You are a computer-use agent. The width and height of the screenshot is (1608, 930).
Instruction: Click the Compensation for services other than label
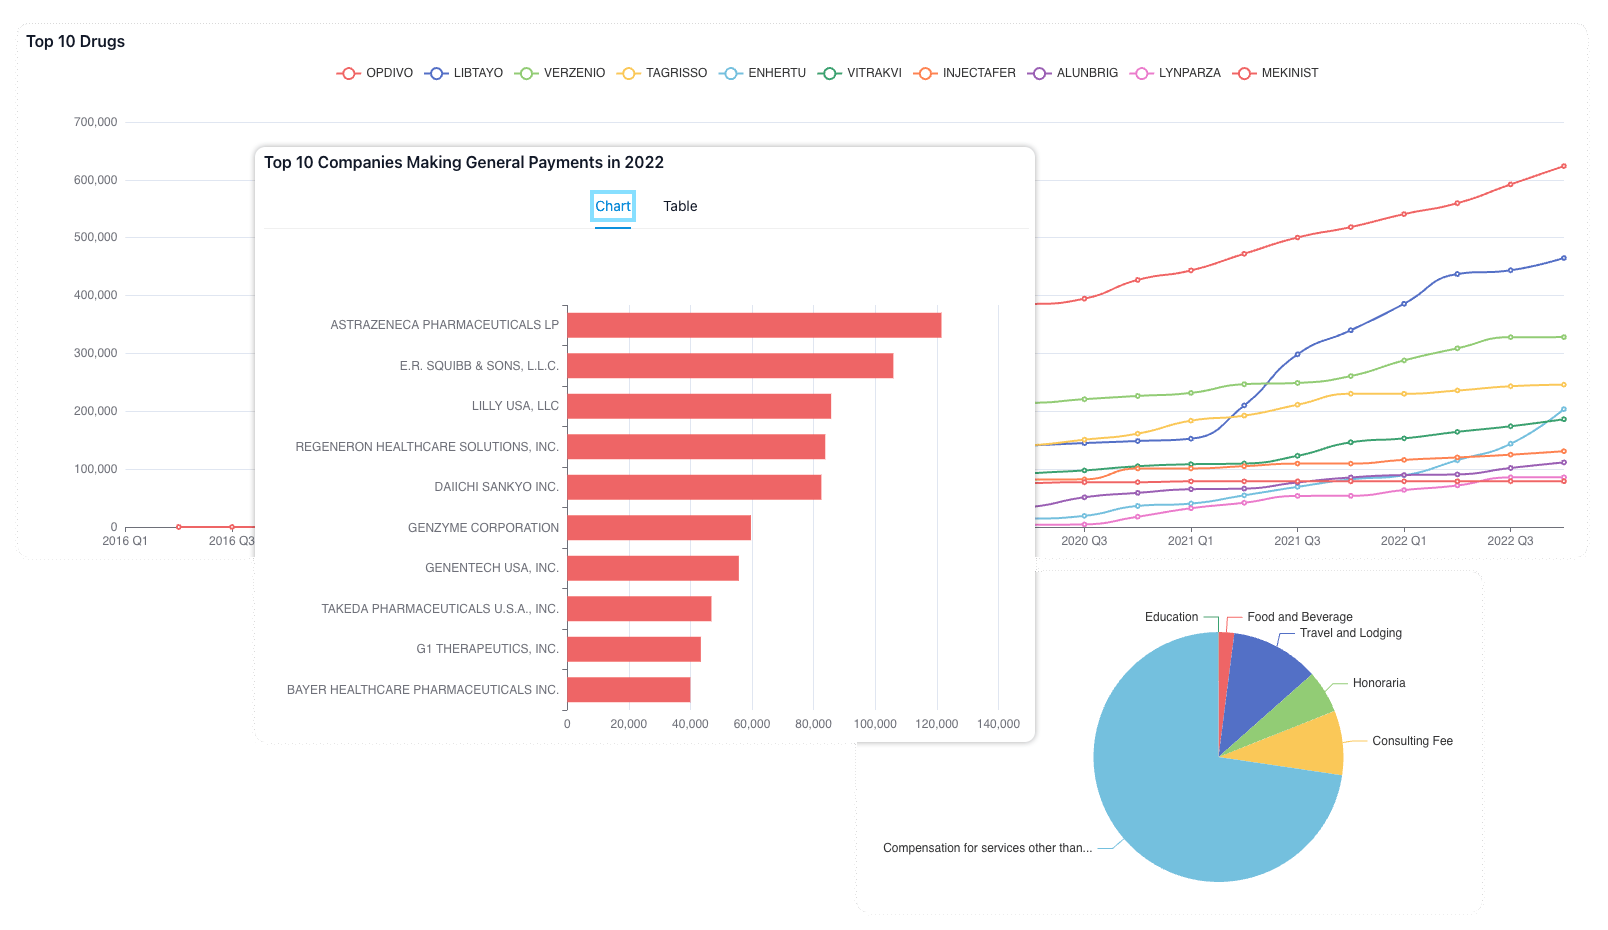point(987,848)
